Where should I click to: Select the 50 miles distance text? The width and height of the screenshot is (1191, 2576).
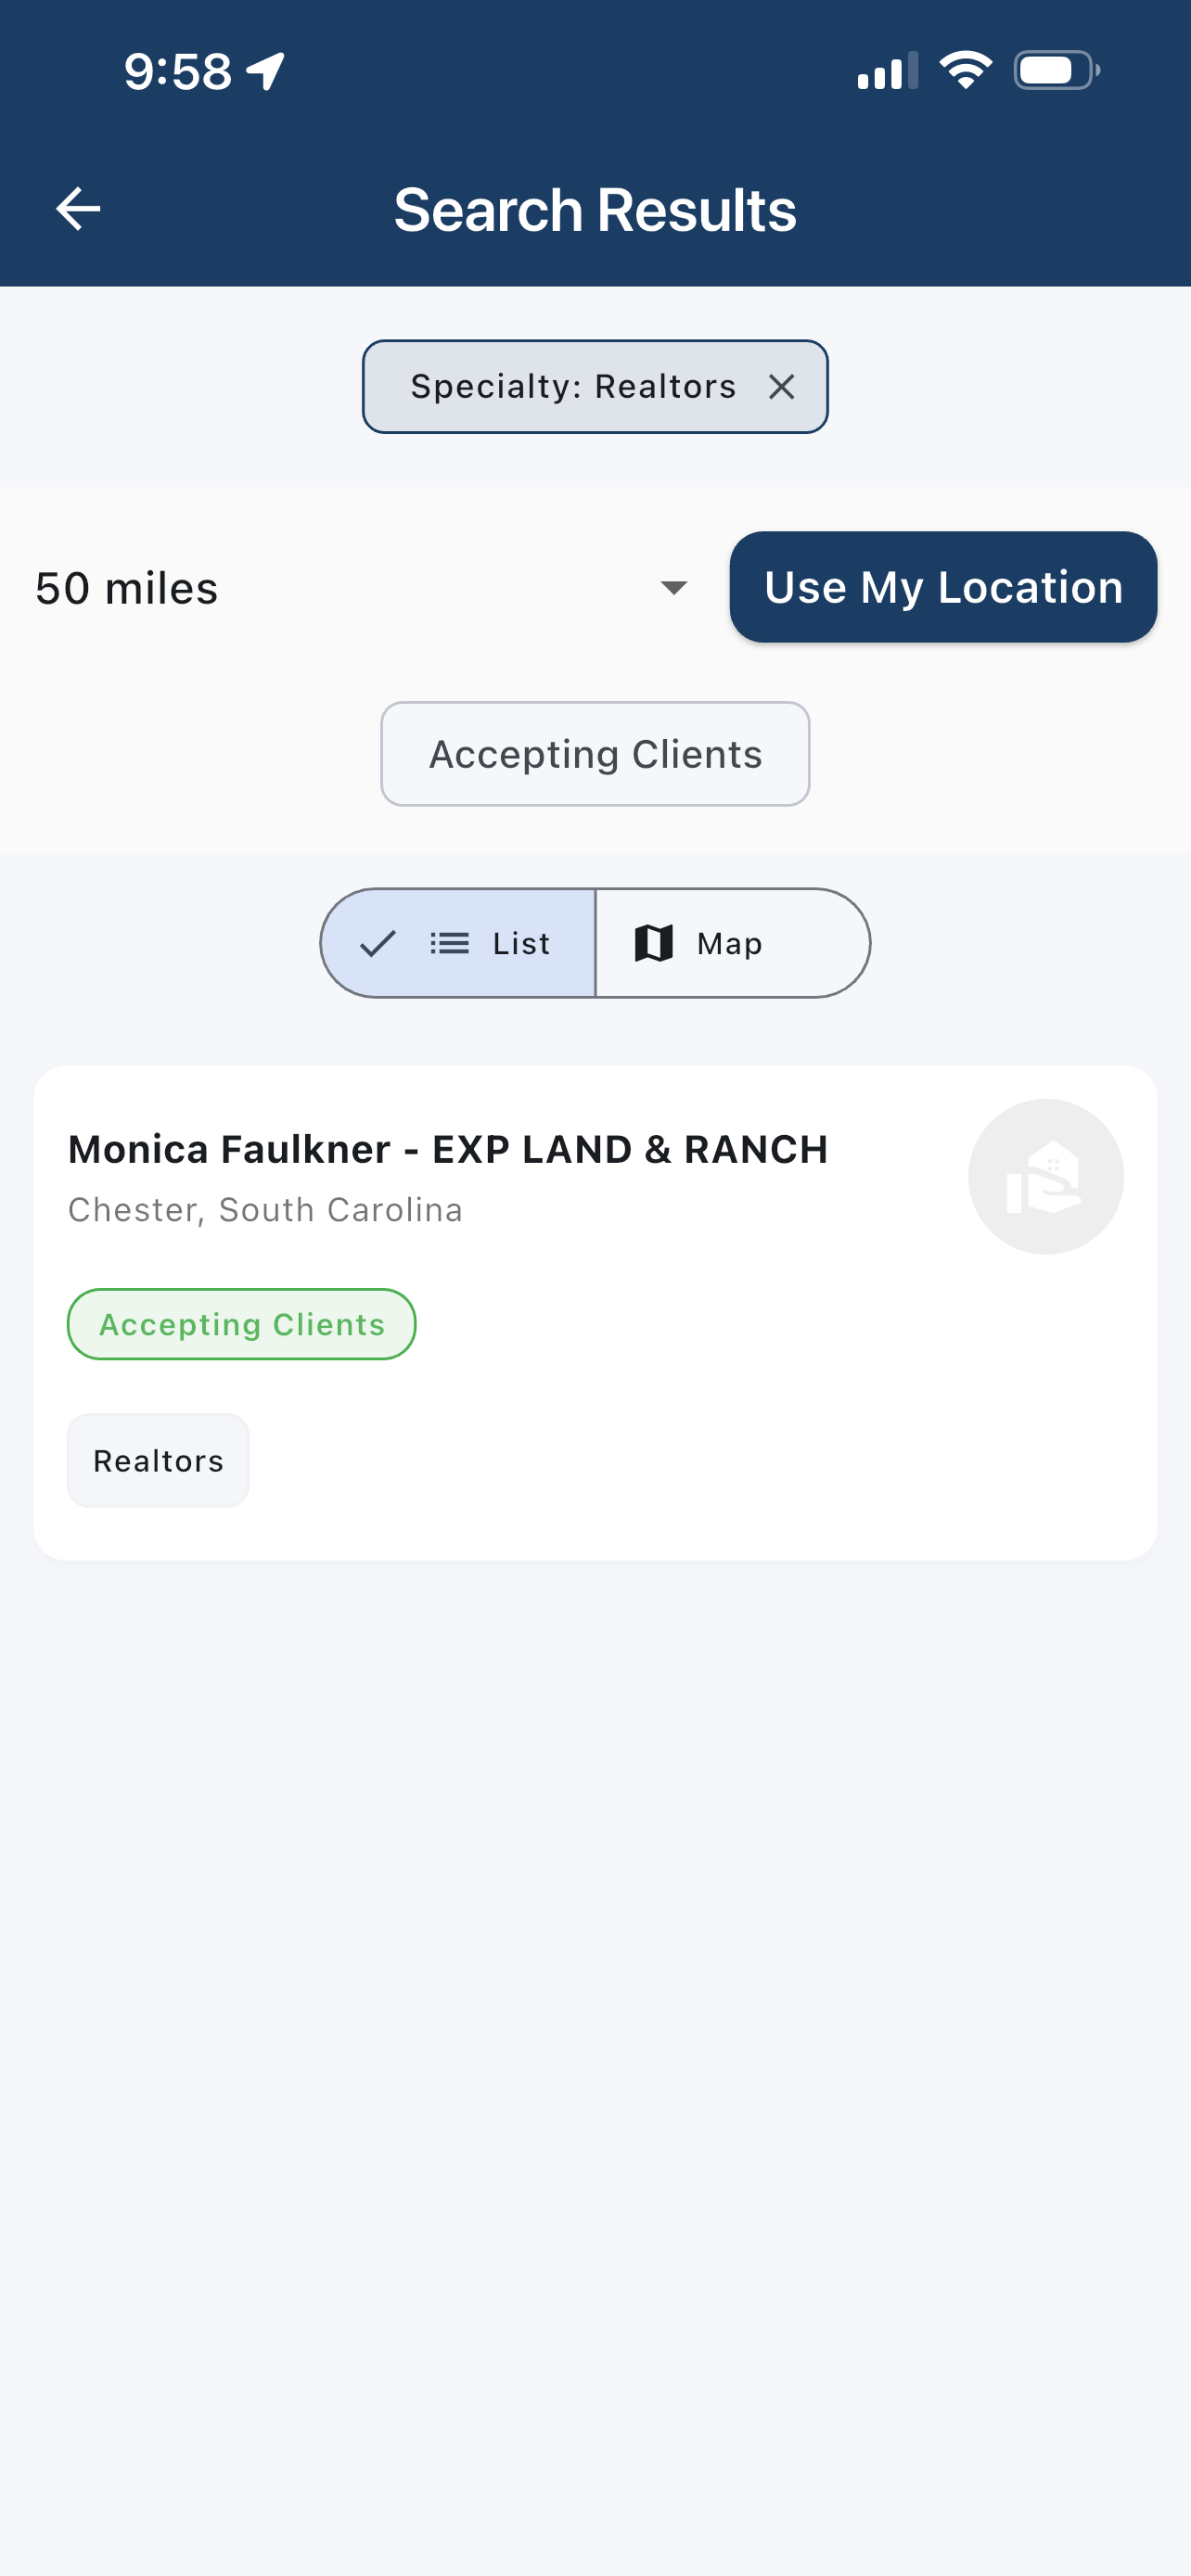[x=127, y=588]
